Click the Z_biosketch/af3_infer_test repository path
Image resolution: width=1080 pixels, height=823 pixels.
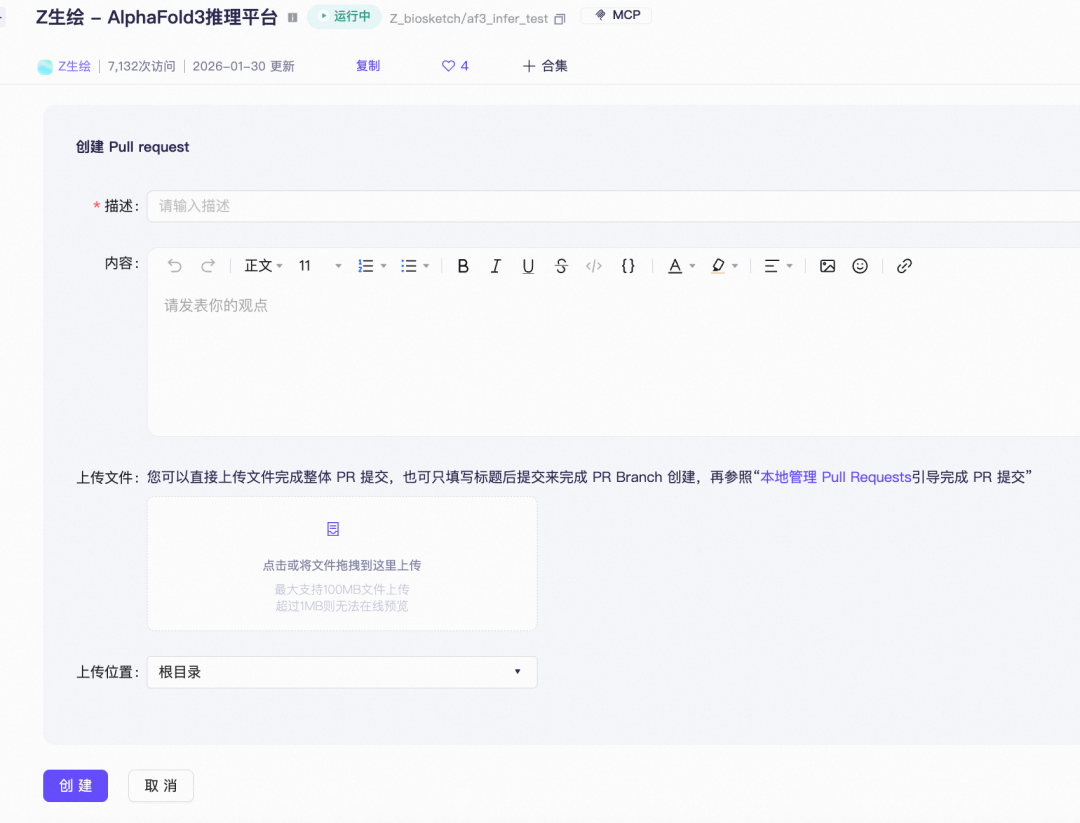tap(469, 19)
